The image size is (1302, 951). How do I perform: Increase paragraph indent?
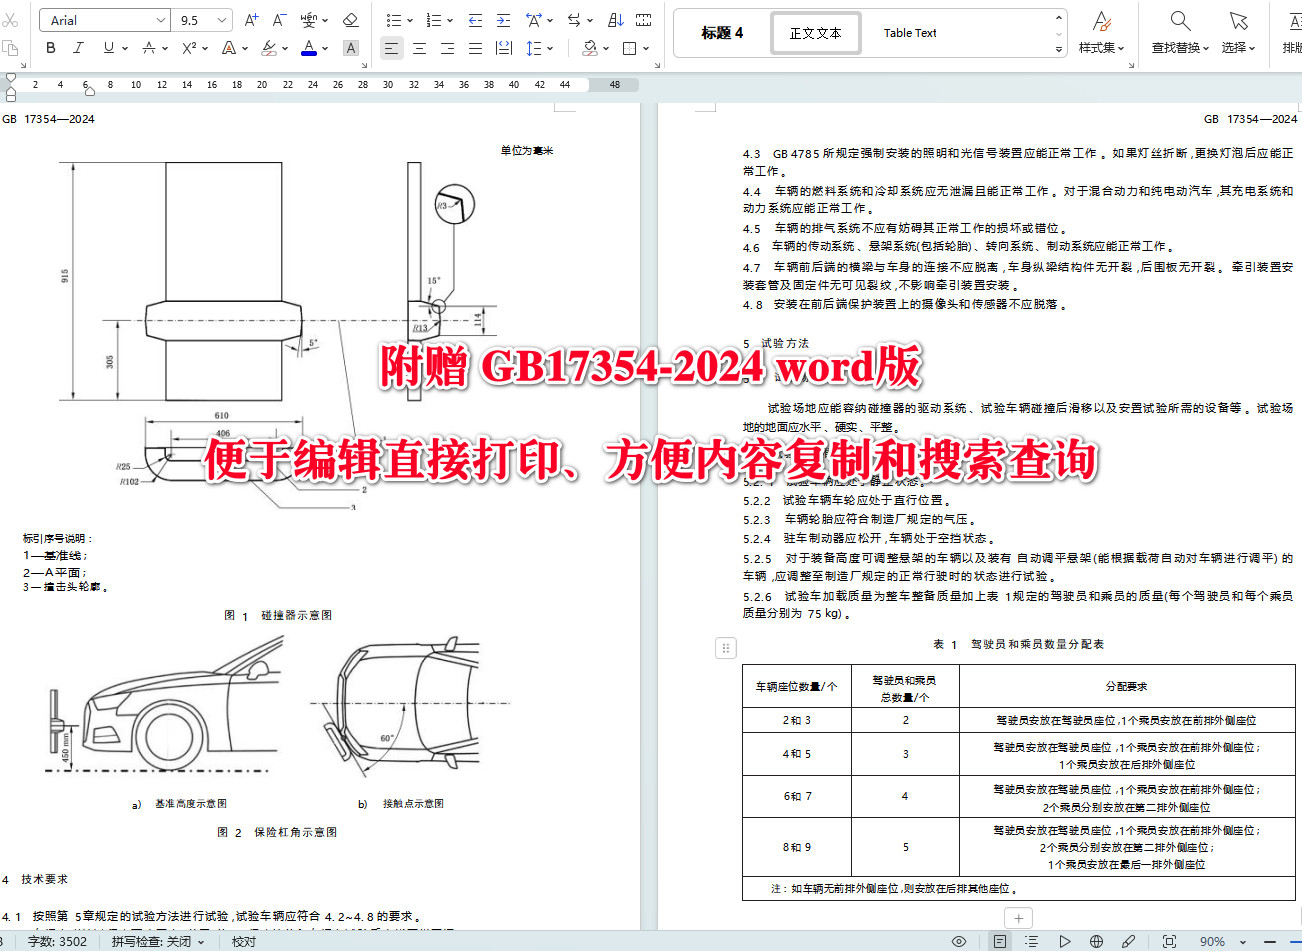click(x=503, y=20)
